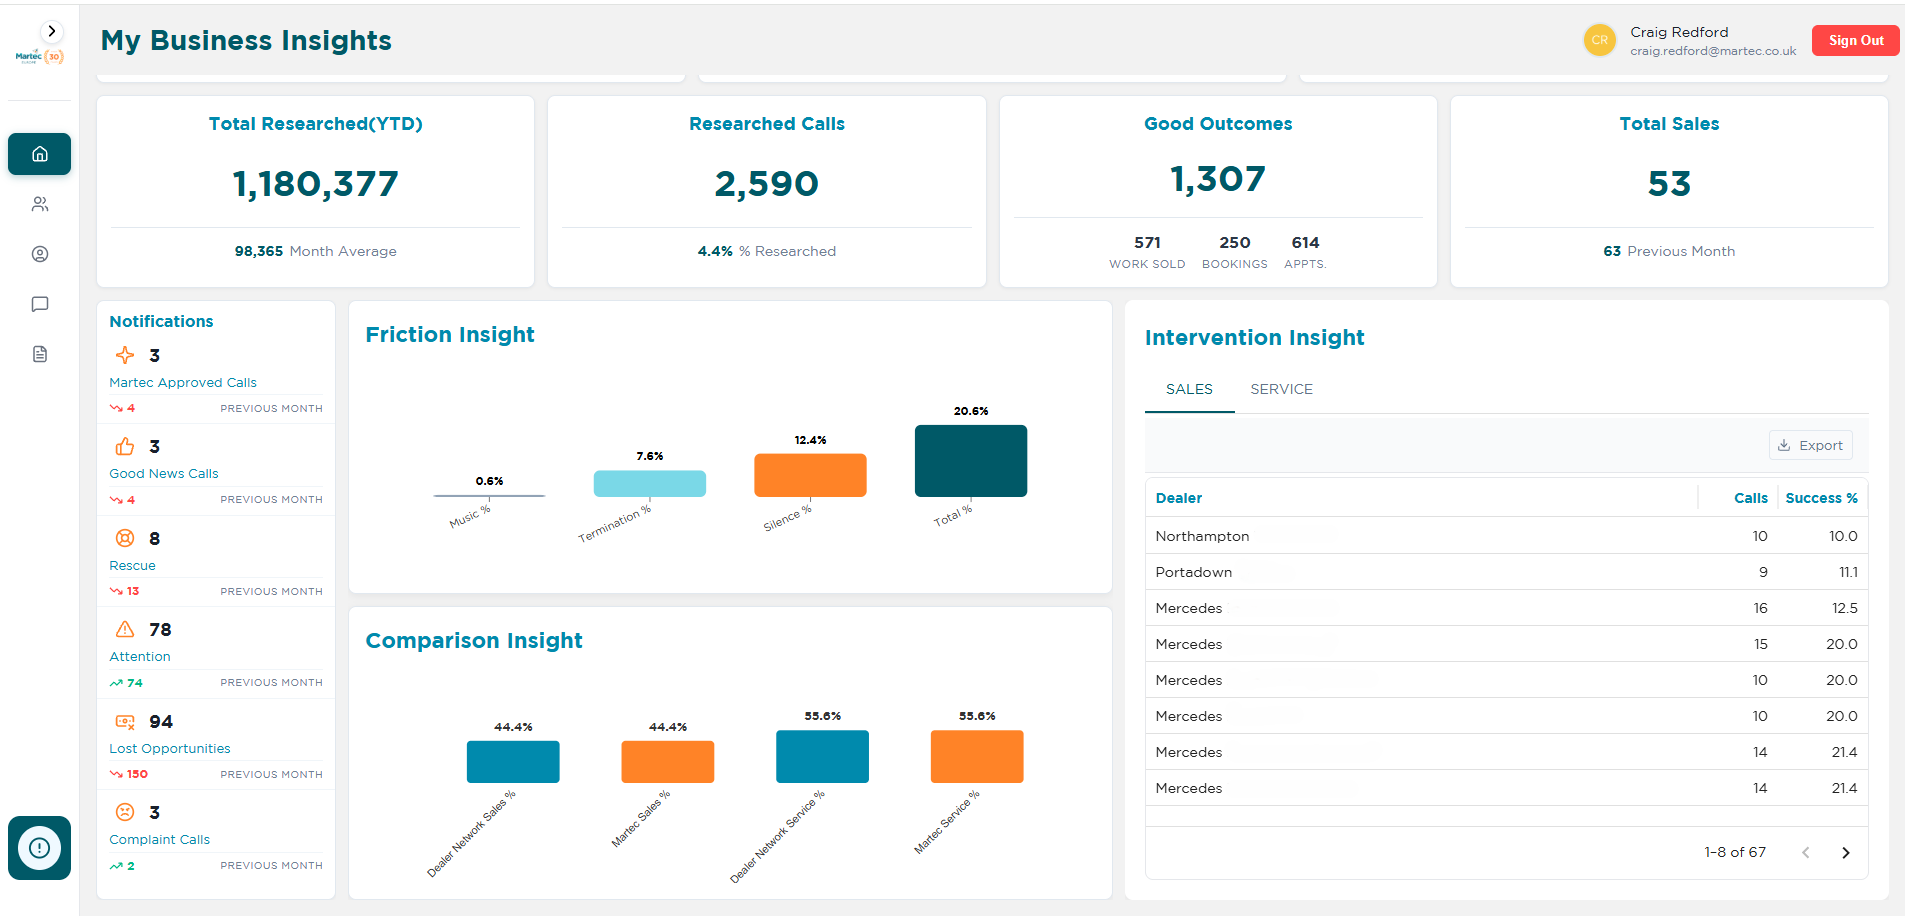Click the dark teal Total % bar
This screenshot has height=916, width=1905.
(x=970, y=461)
